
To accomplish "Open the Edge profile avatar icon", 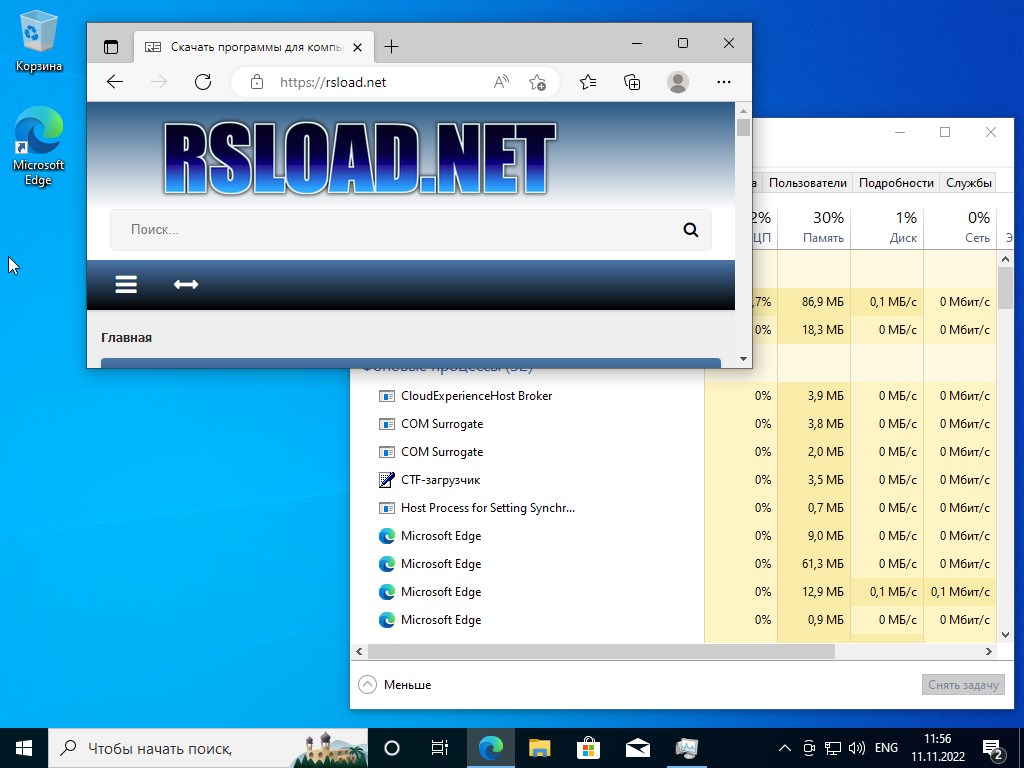I will point(678,82).
